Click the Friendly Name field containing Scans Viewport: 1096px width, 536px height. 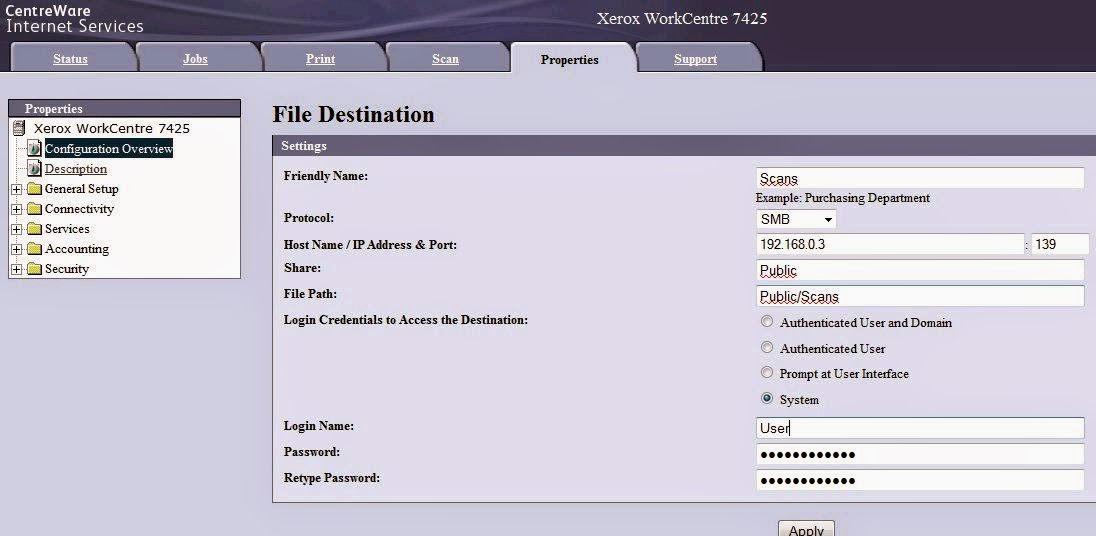coord(920,178)
